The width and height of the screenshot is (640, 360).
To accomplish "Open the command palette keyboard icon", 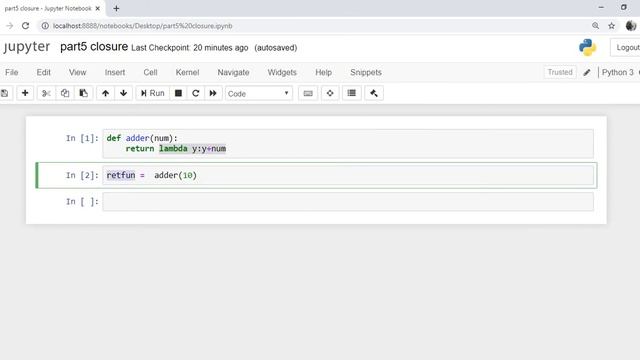I will tap(308, 93).
